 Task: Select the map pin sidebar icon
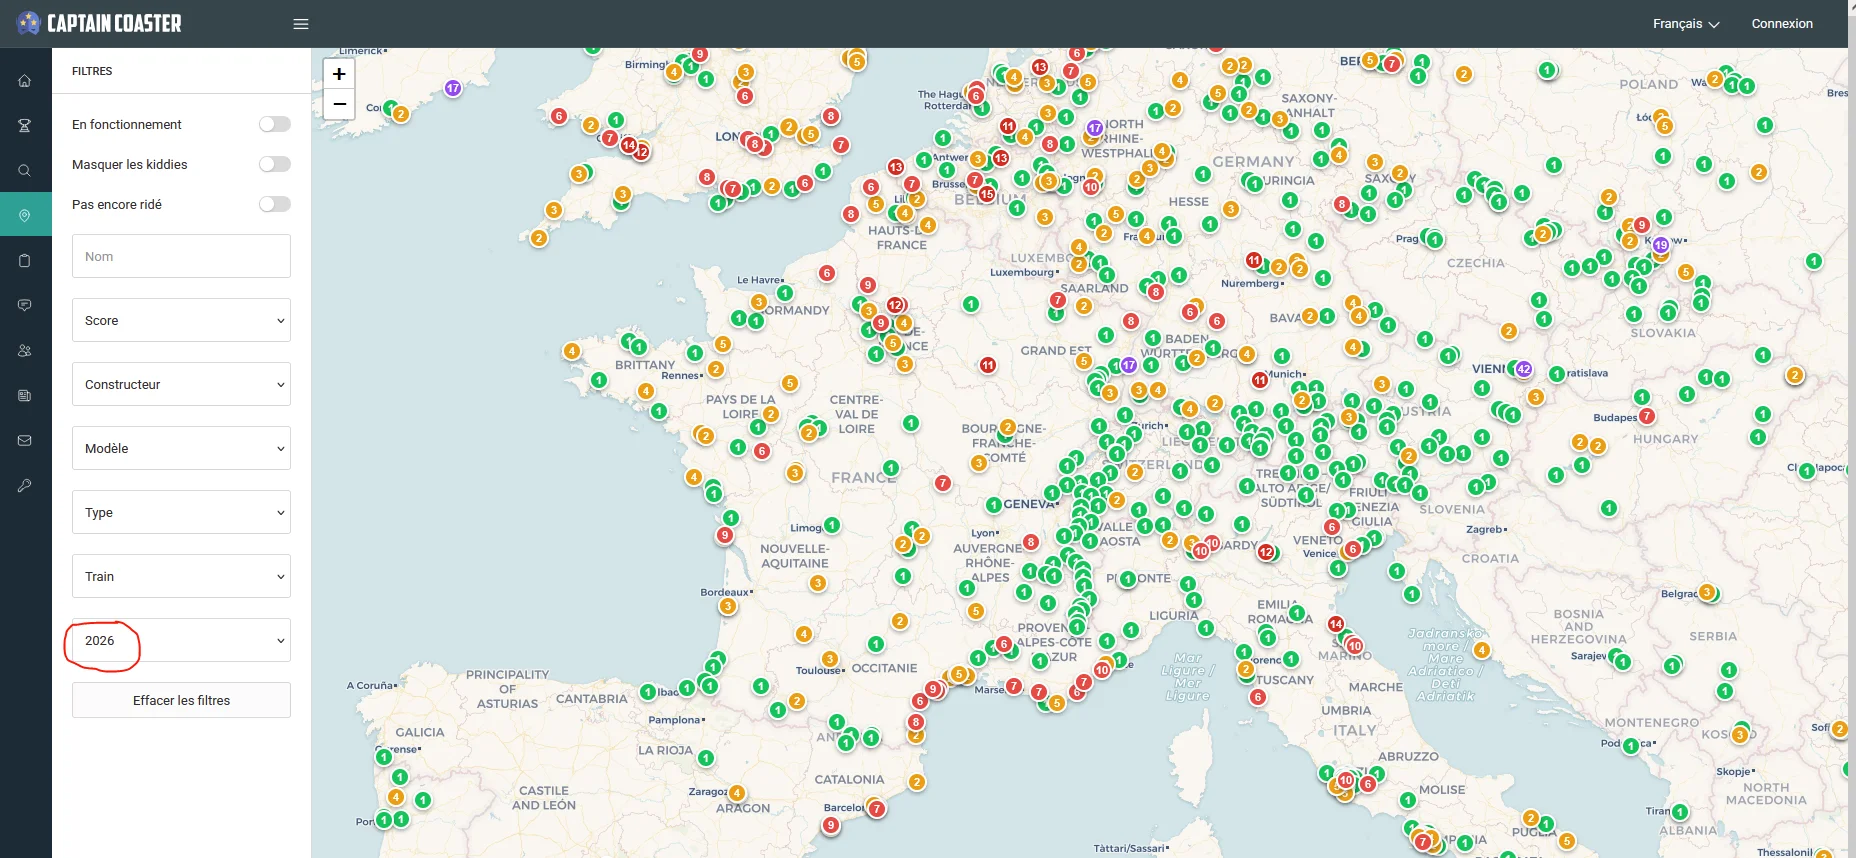pyautogui.click(x=25, y=215)
